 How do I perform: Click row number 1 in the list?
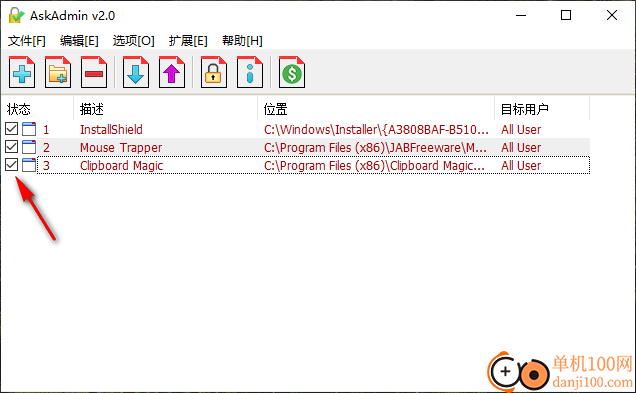pos(46,130)
